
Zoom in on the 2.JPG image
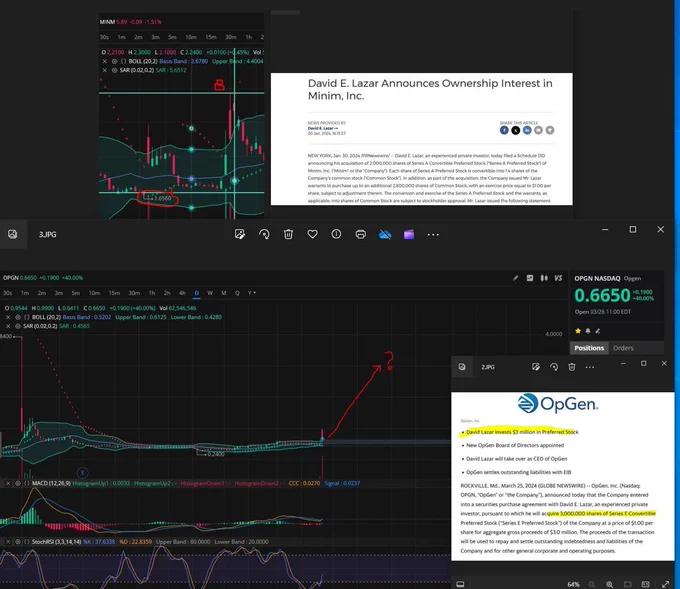[609, 584]
